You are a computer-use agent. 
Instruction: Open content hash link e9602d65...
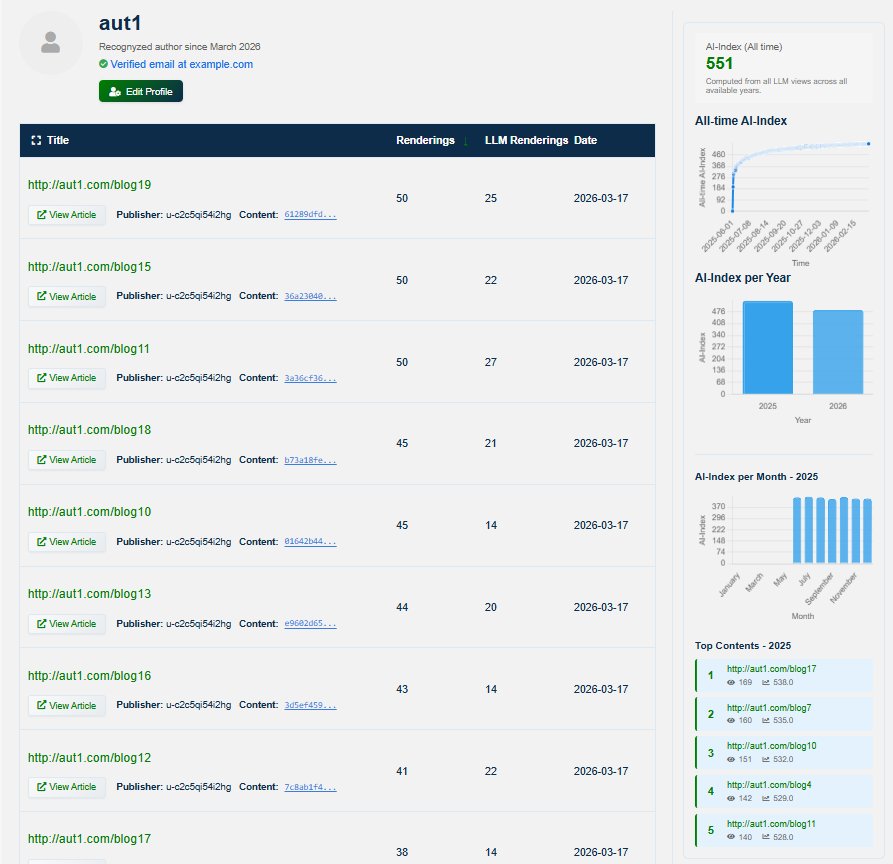coord(310,624)
